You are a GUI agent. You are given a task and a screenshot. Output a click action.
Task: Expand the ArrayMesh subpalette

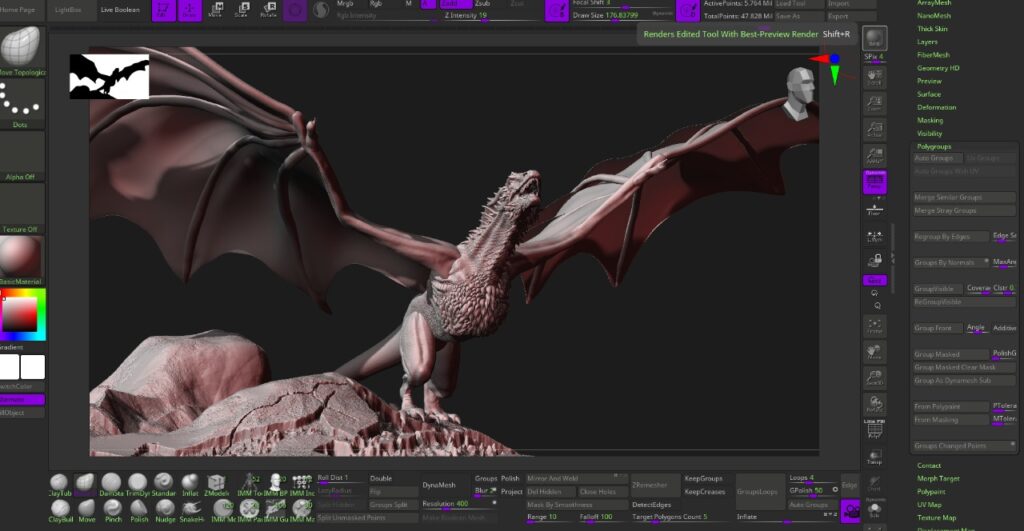tap(934, 3)
